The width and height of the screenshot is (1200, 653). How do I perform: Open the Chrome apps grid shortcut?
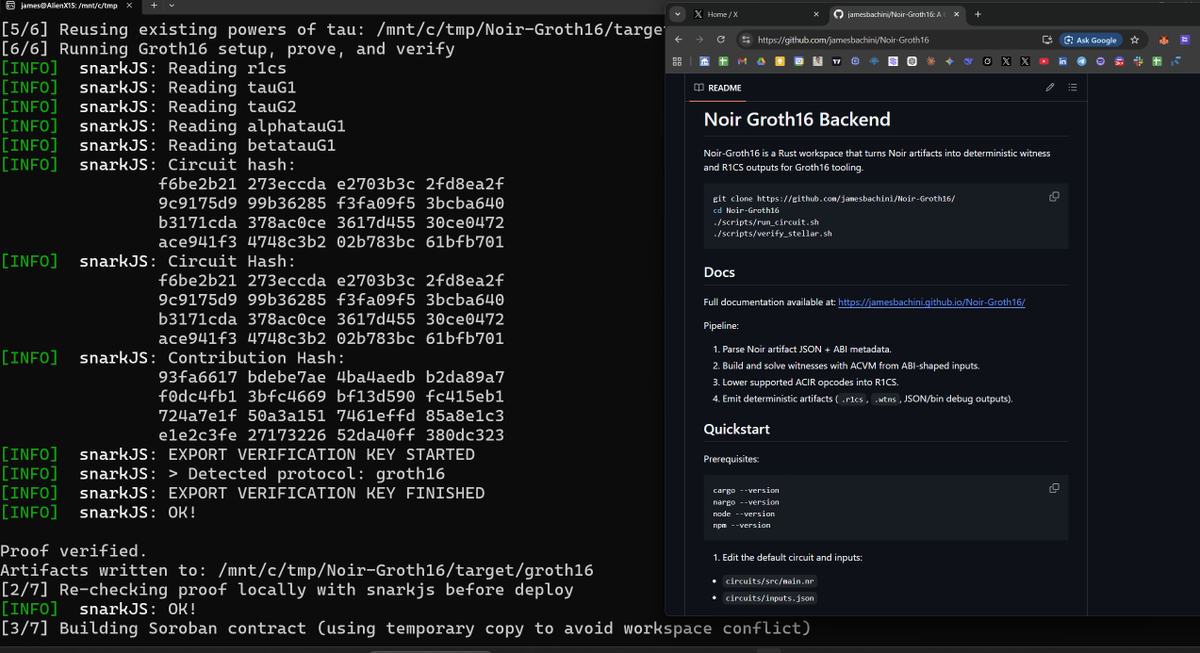677,61
